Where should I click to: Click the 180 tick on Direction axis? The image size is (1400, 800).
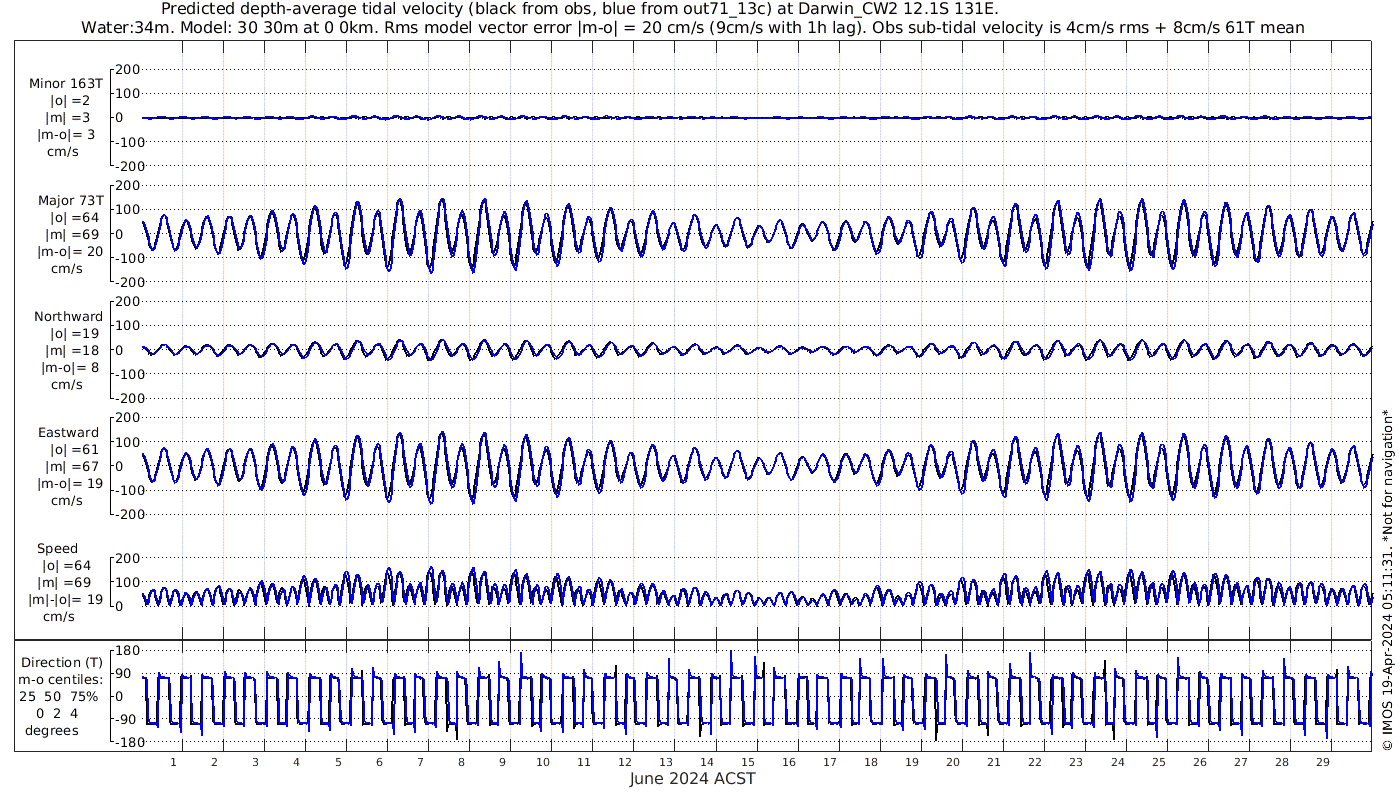tap(125, 650)
